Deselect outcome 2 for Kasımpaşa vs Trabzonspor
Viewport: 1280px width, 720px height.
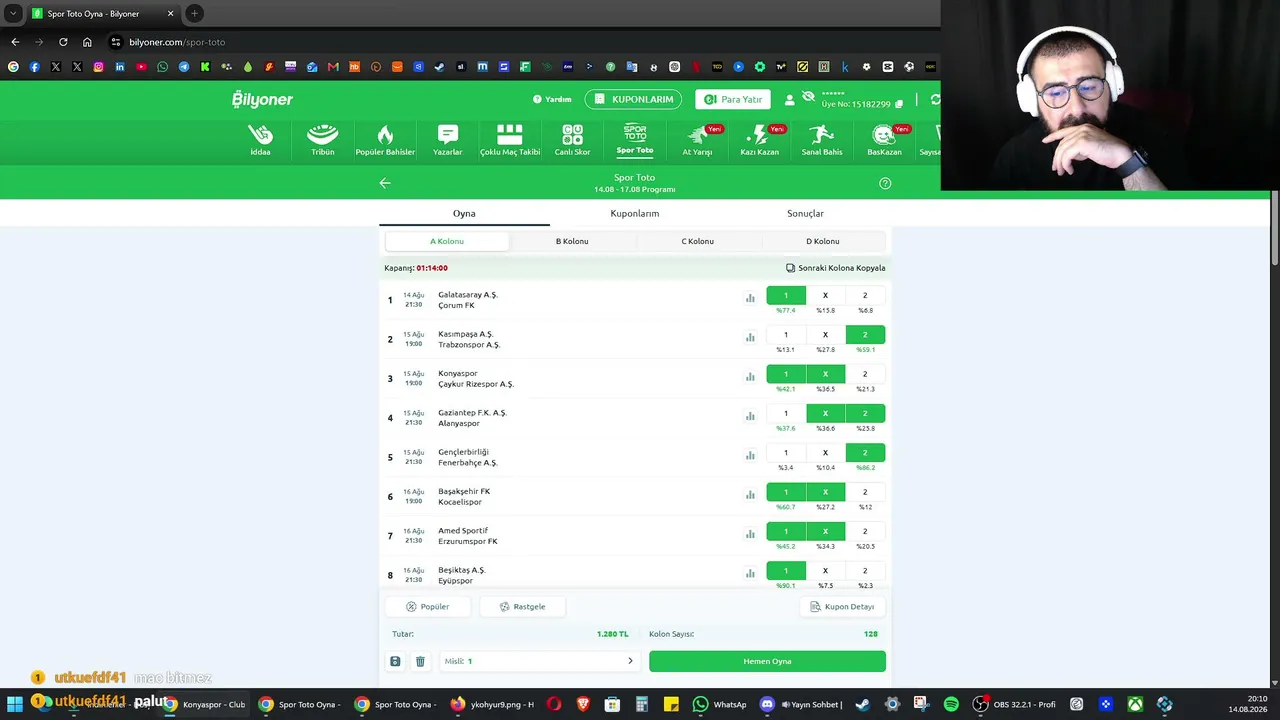865,335
